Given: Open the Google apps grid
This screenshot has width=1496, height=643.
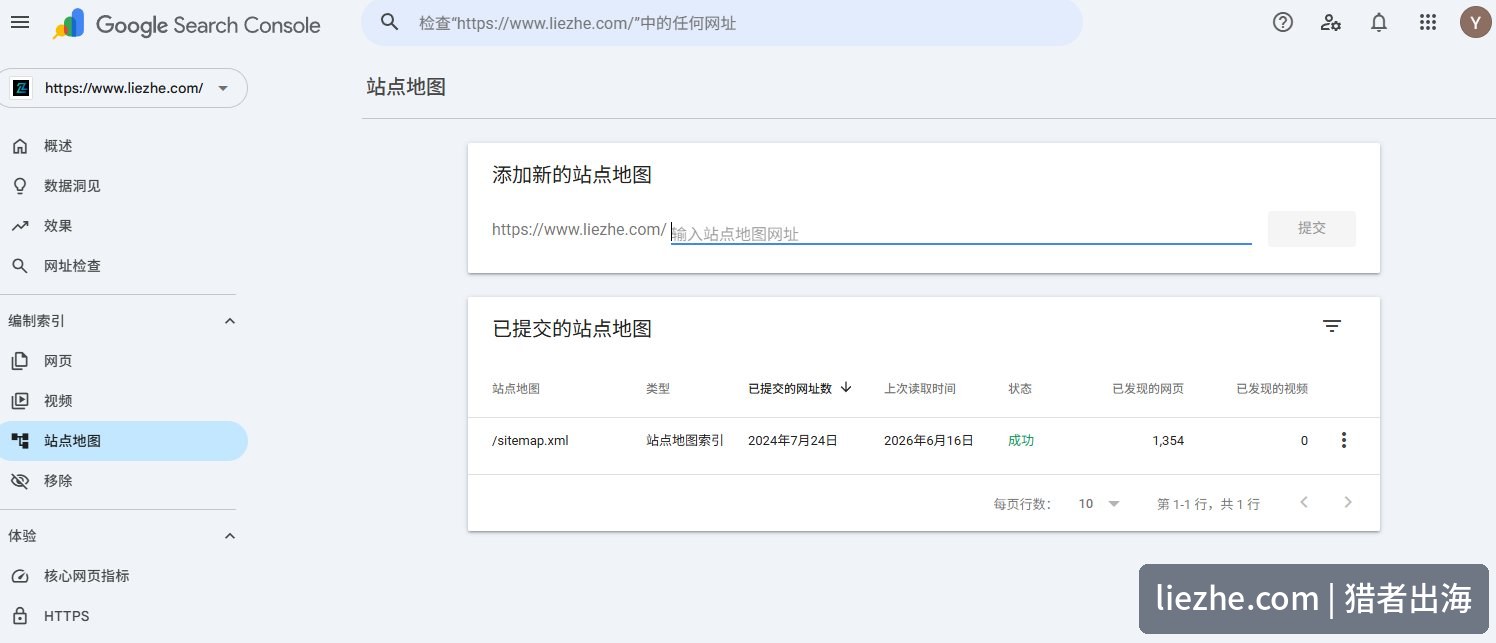Looking at the screenshot, I should coord(1428,22).
